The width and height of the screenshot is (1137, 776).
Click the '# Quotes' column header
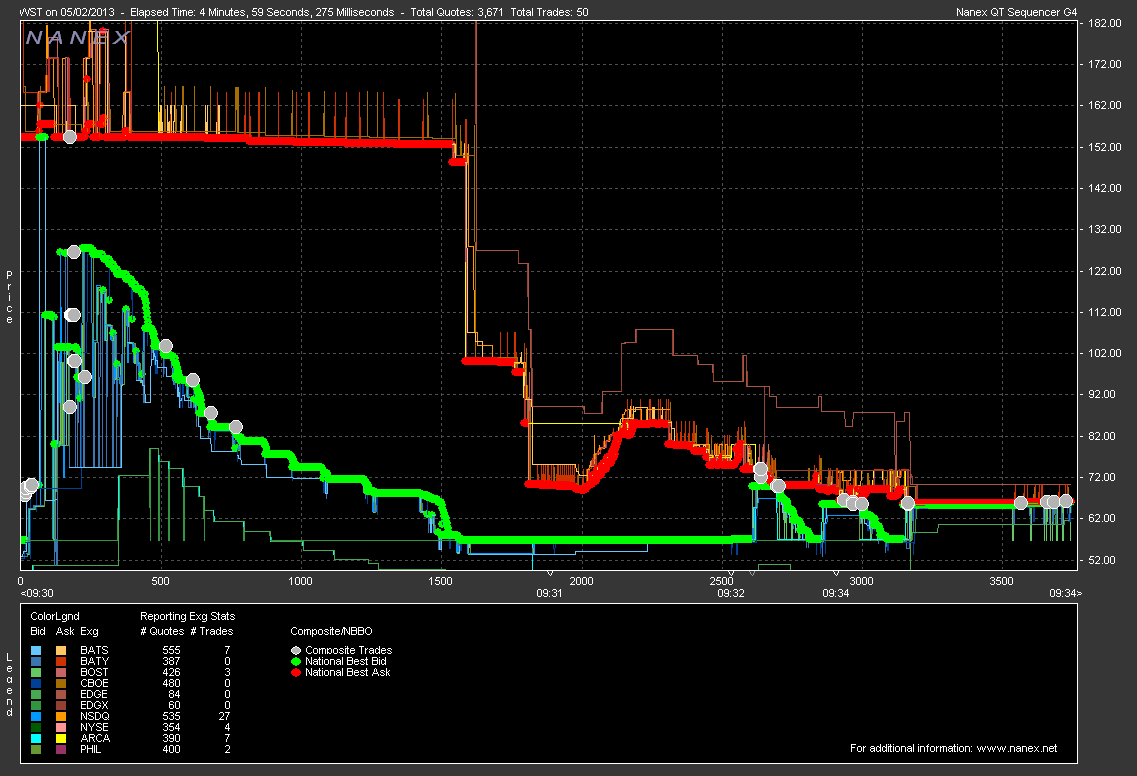(162, 632)
